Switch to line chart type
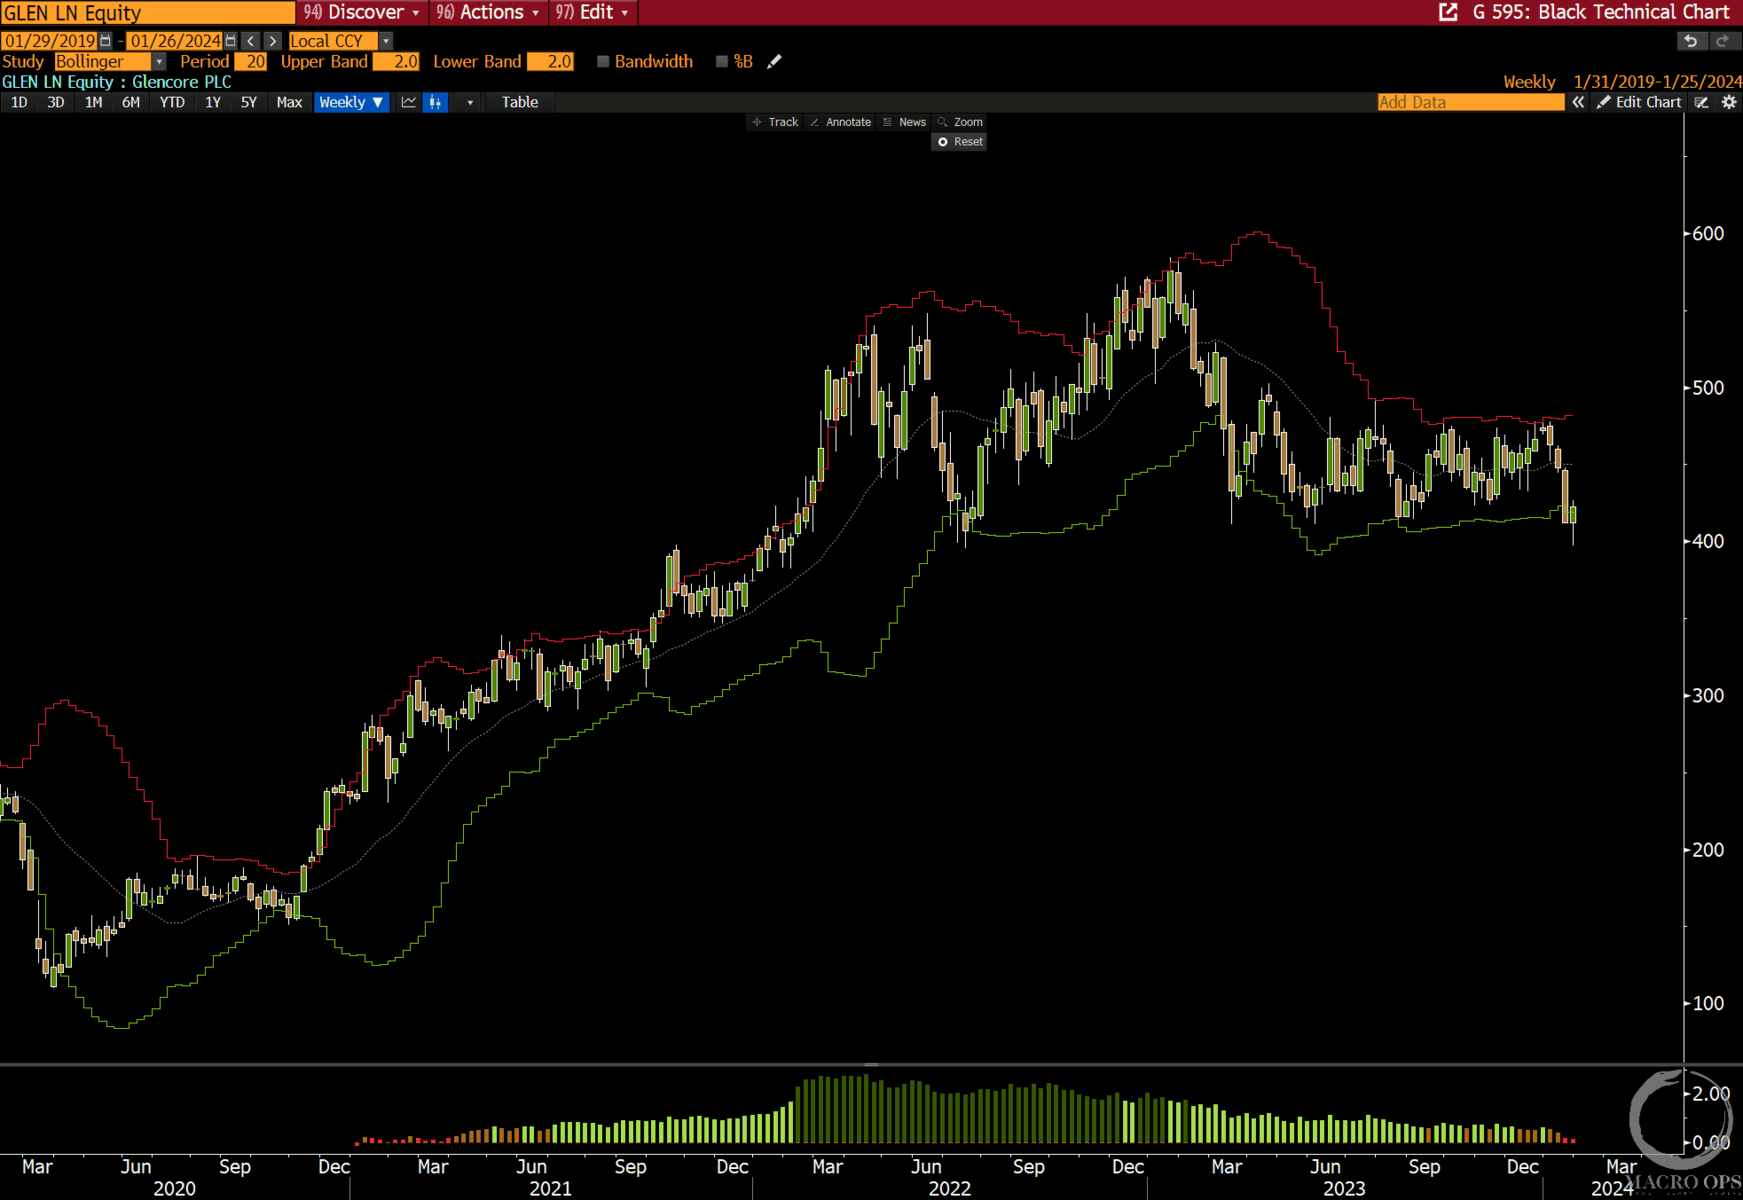The width and height of the screenshot is (1743, 1200). (x=409, y=102)
